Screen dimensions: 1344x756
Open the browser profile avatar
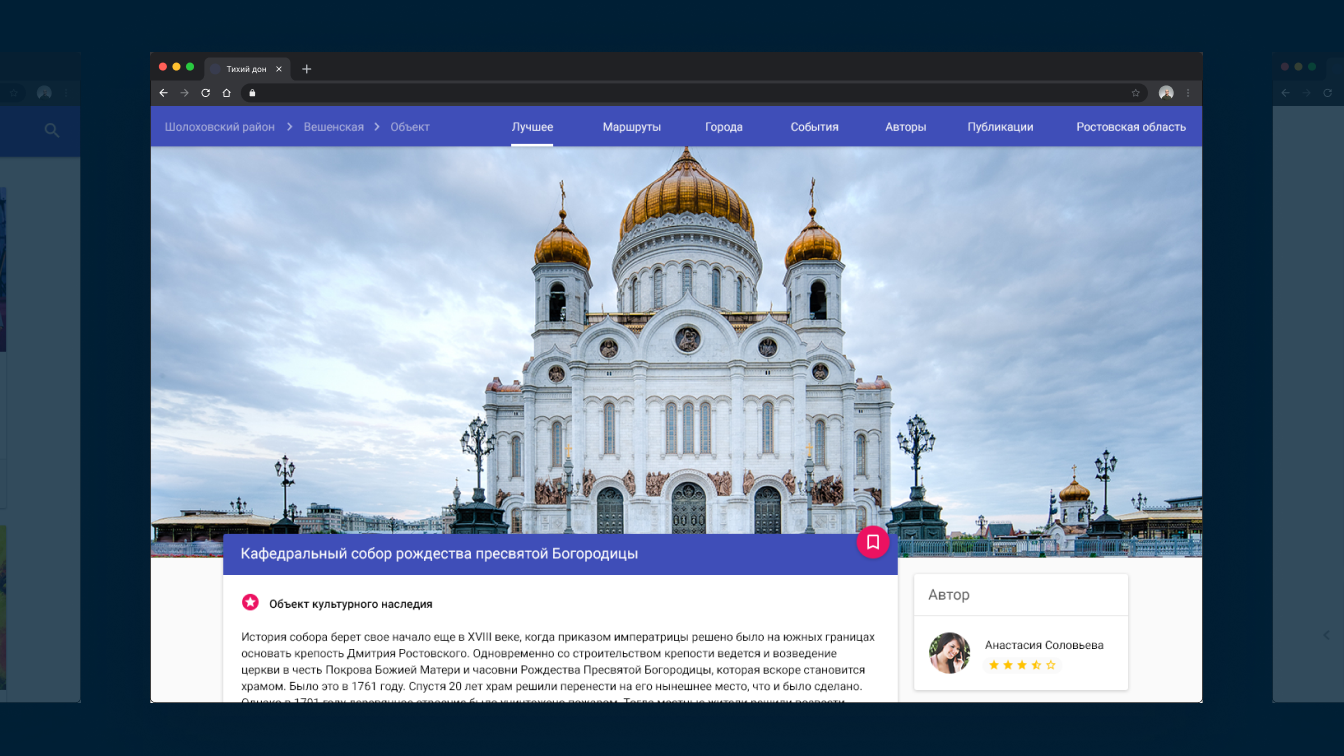[1165, 93]
